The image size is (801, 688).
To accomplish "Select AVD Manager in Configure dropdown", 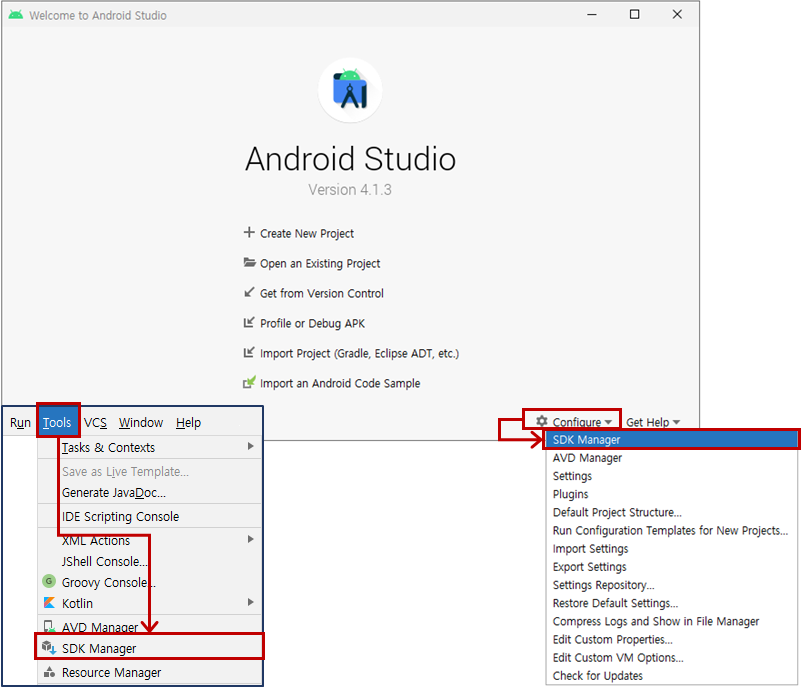I will [x=671, y=458].
